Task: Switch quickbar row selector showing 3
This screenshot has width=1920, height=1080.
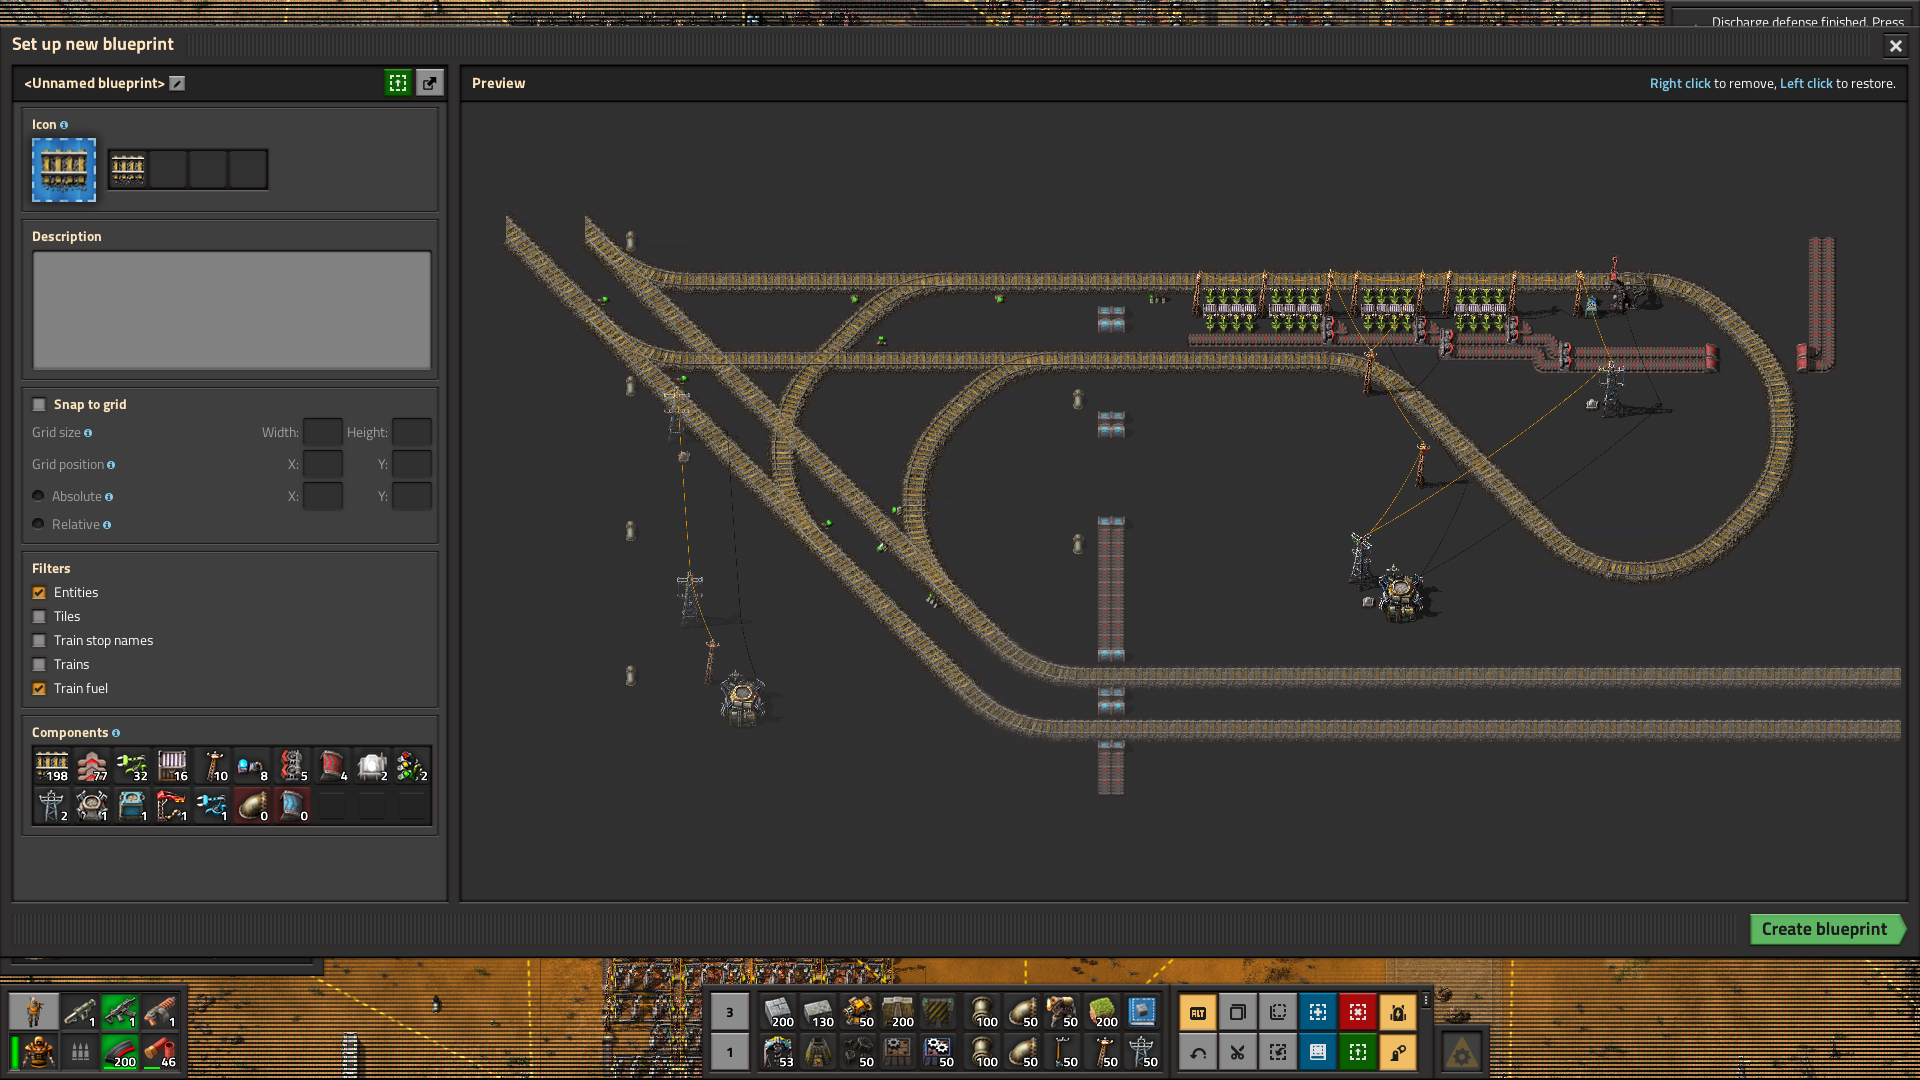Action: (730, 1013)
